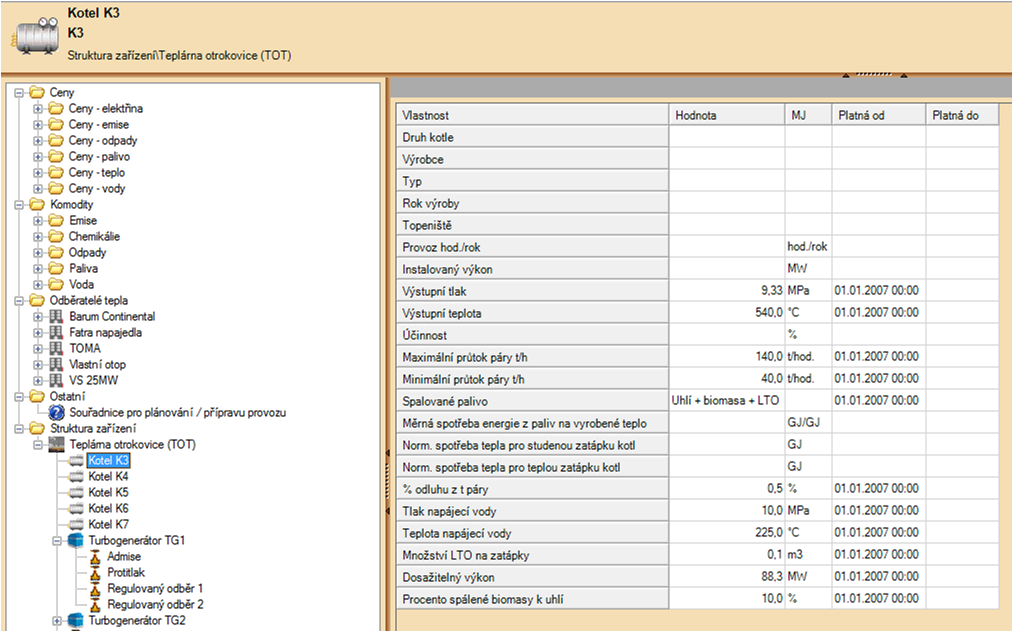The height and width of the screenshot is (631, 1013).
Task: Click the Vlastnost column header
Action: pos(532,115)
